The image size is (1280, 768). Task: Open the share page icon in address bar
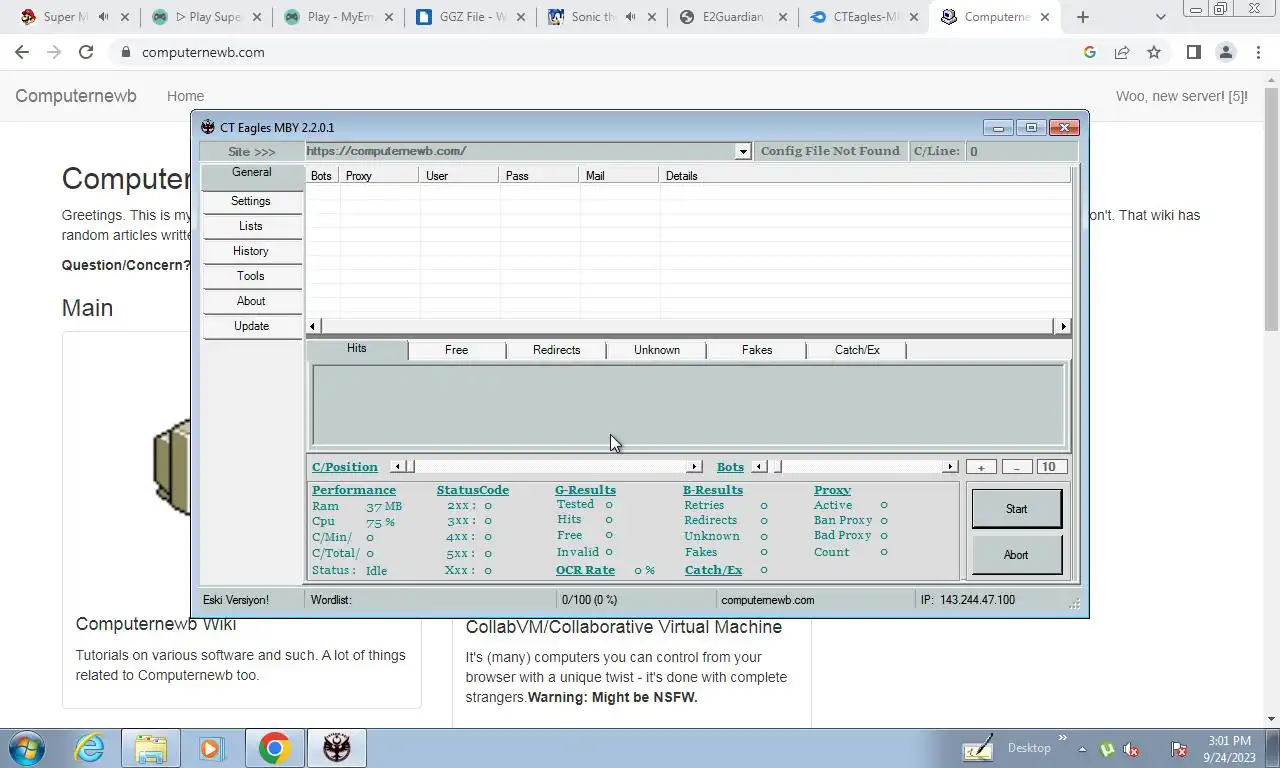[x=1122, y=52]
